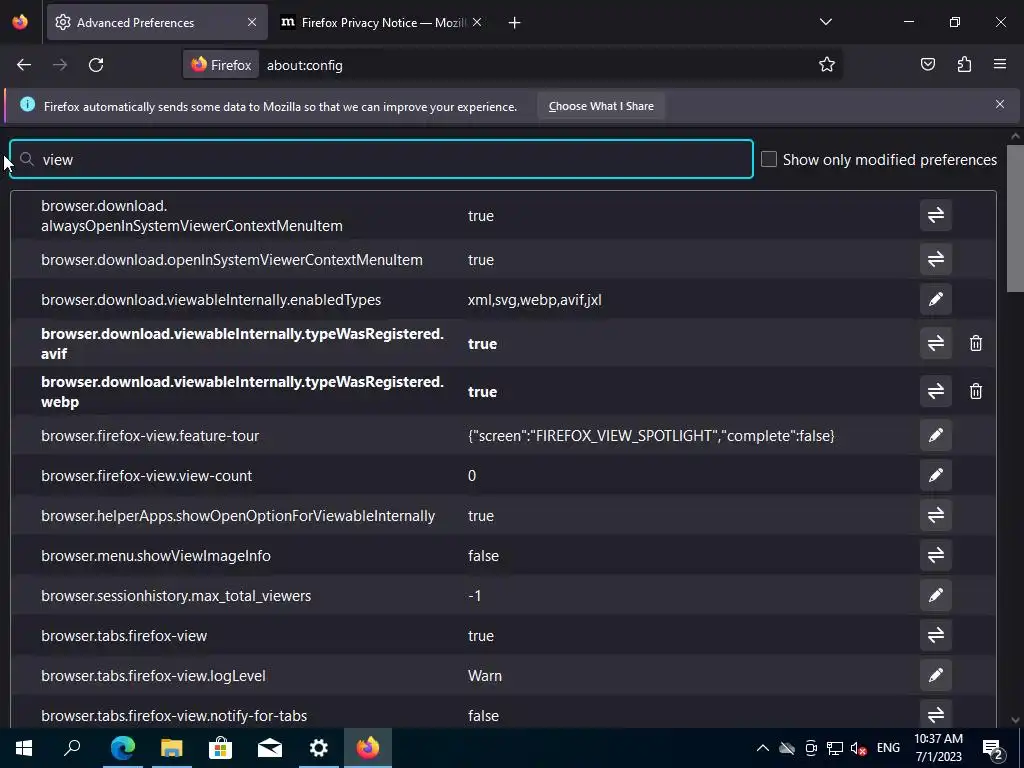Toggle browser.tabs.firefox-view preference

click(935, 635)
